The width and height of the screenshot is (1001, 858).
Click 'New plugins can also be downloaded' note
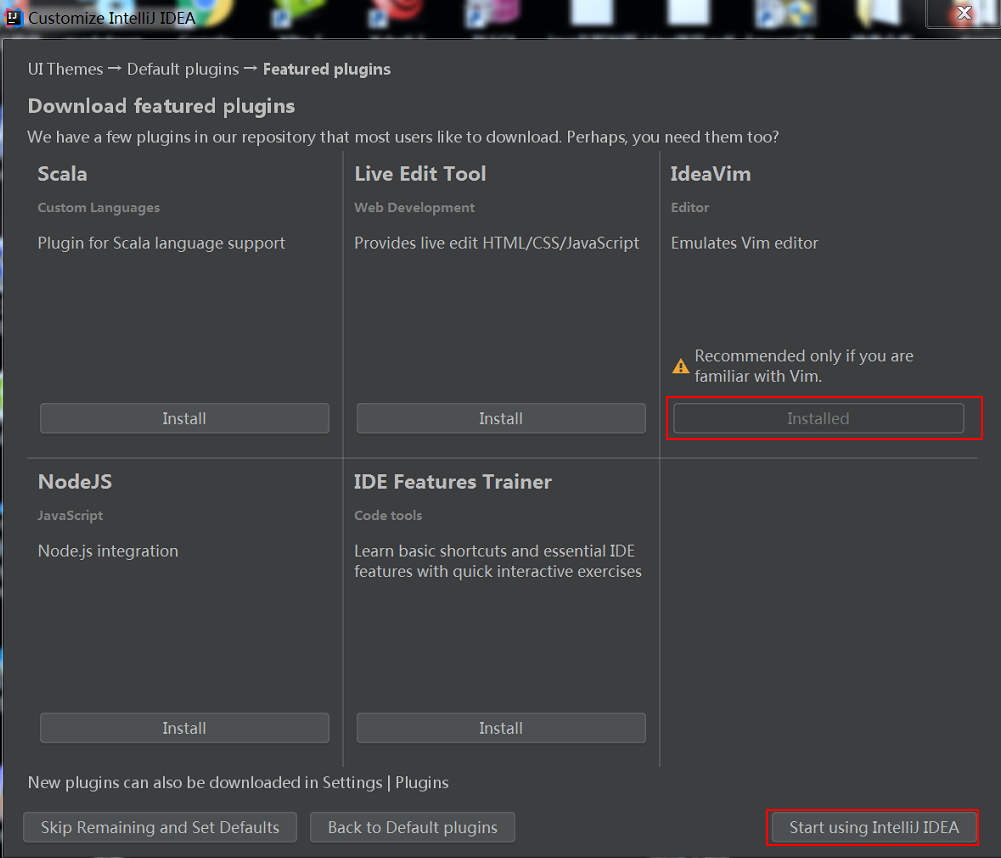tap(238, 783)
